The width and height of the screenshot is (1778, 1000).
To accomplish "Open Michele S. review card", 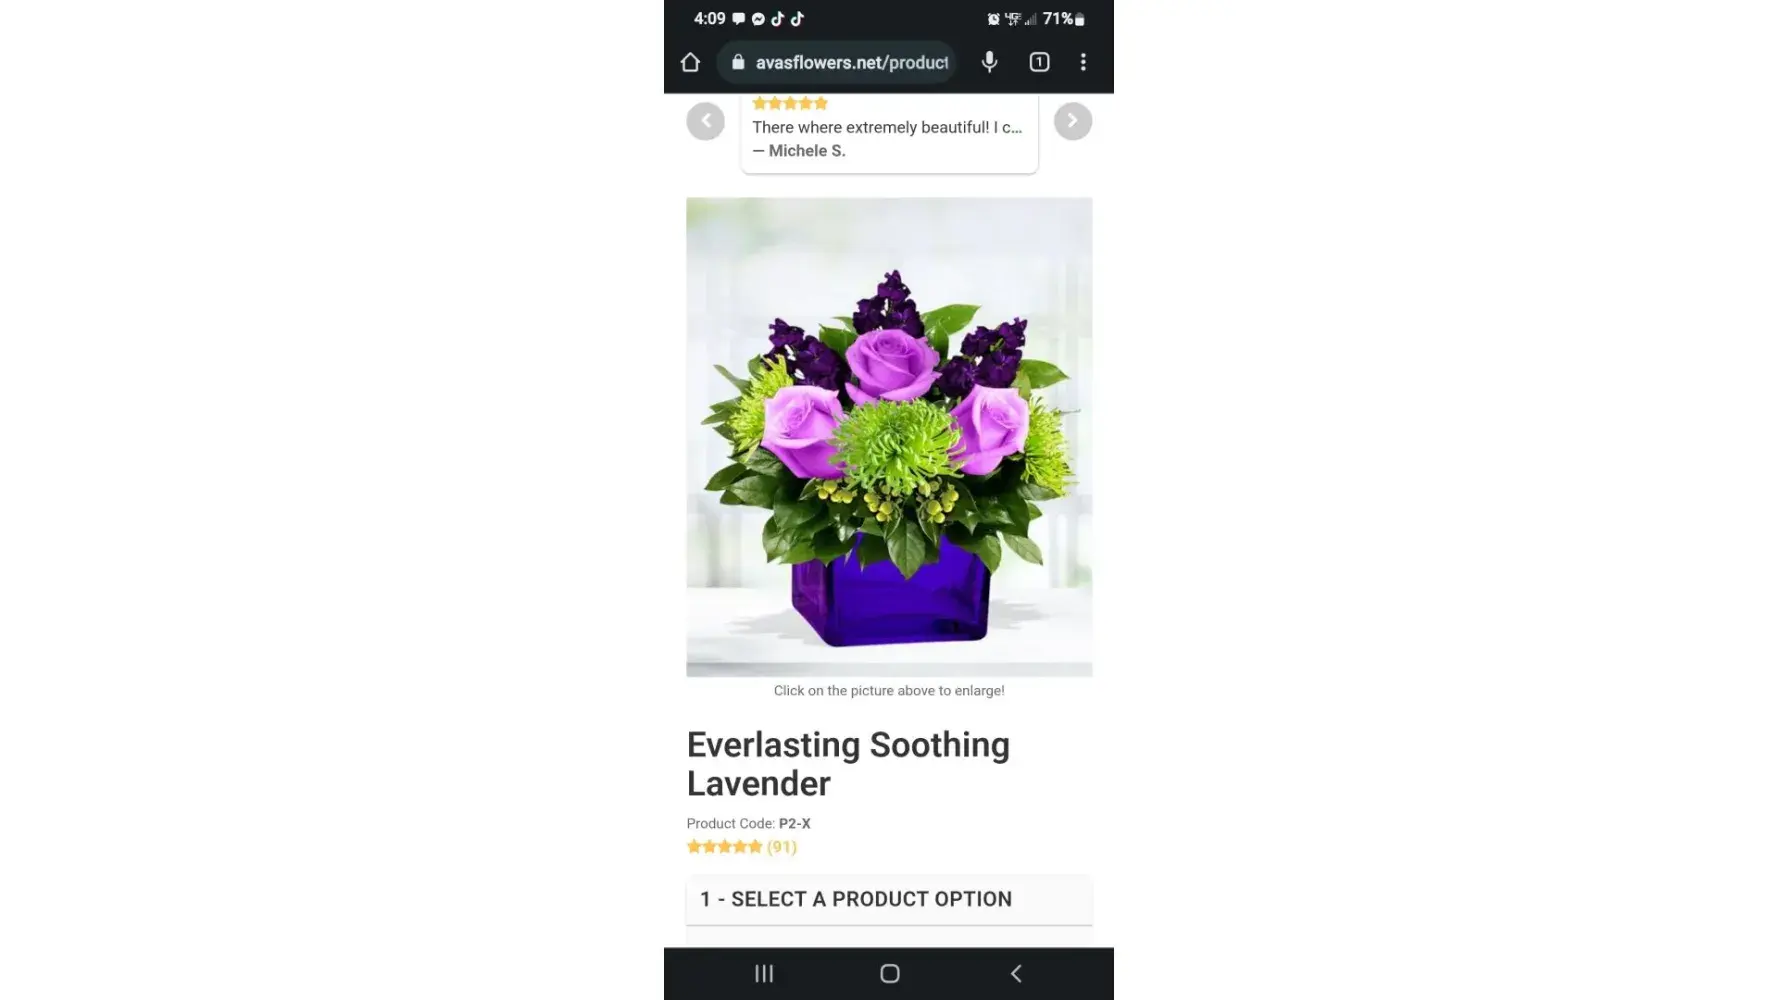I will (889, 134).
